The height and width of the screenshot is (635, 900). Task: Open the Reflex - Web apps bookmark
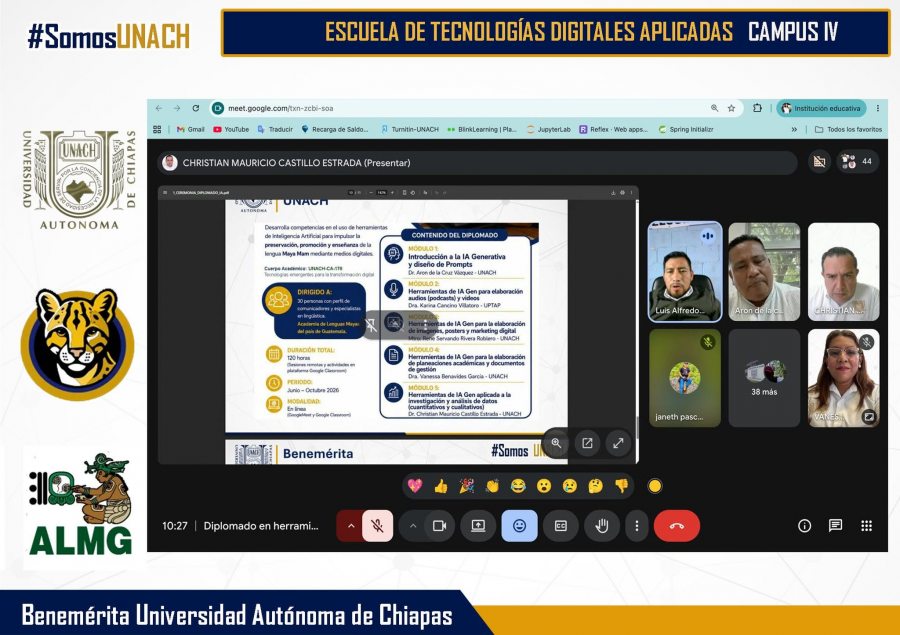(x=614, y=130)
